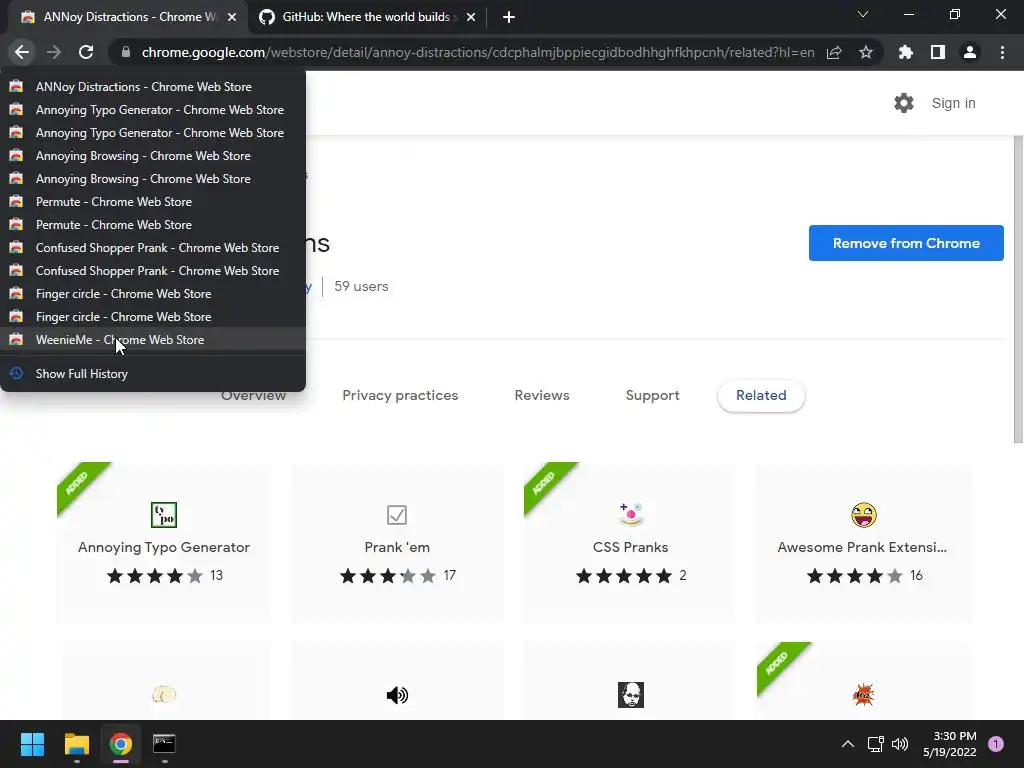The height and width of the screenshot is (768, 1024).
Task: Reload the current page
Action: (x=86, y=52)
